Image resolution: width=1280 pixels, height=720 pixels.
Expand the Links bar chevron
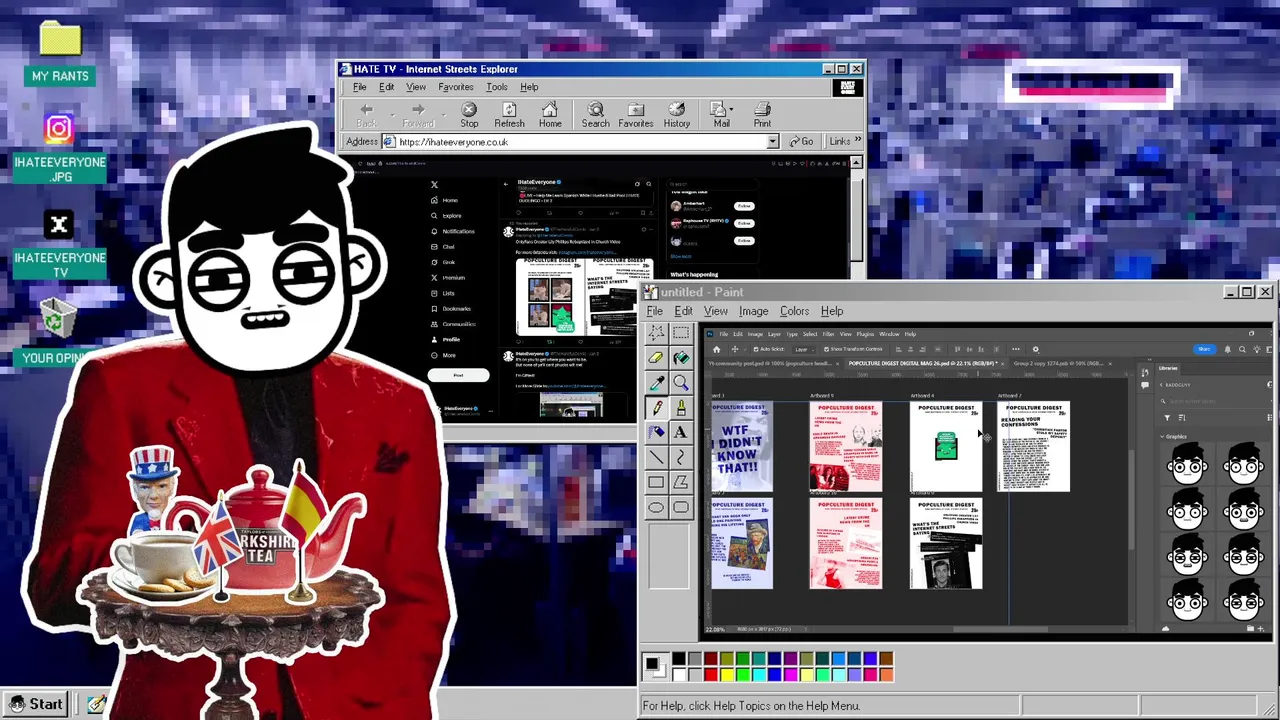[857, 140]
